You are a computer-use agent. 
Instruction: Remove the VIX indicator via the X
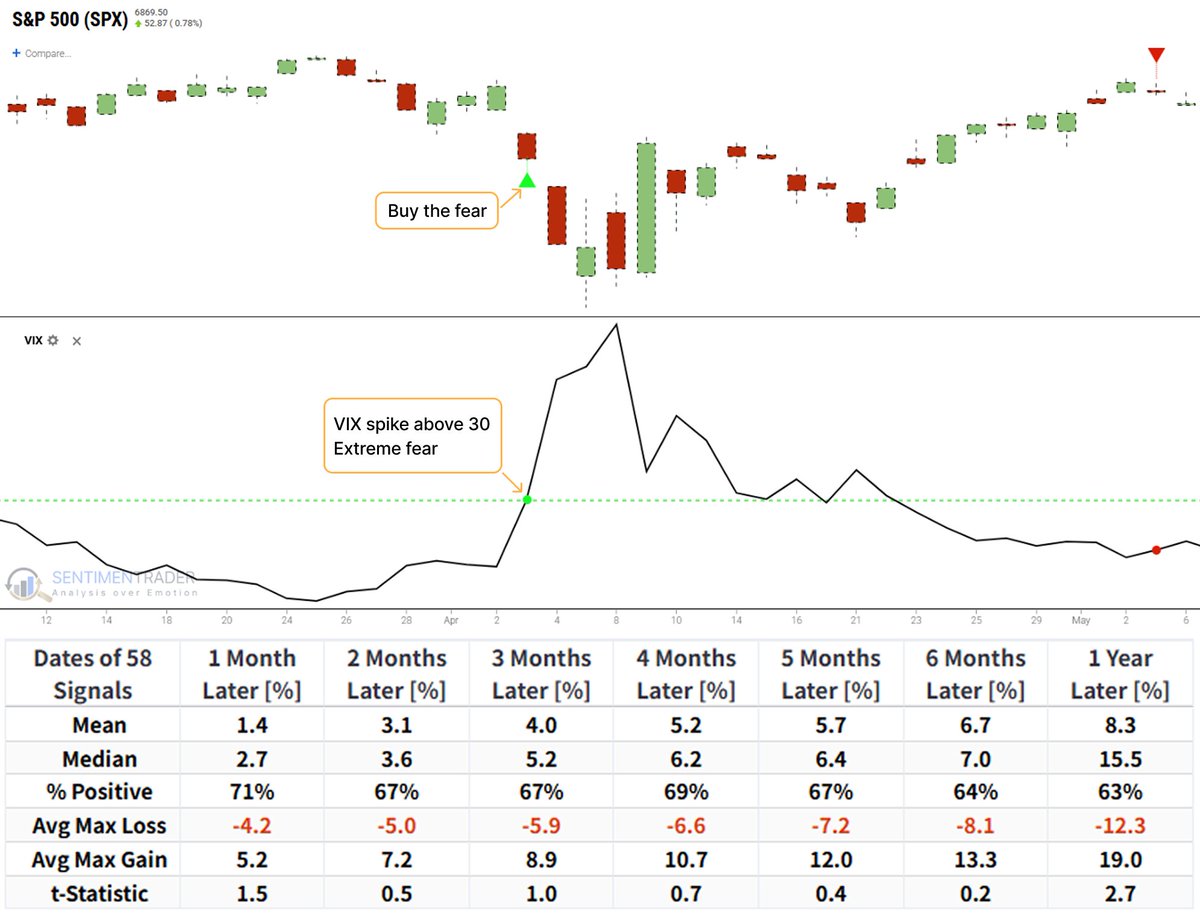point(77,340)
